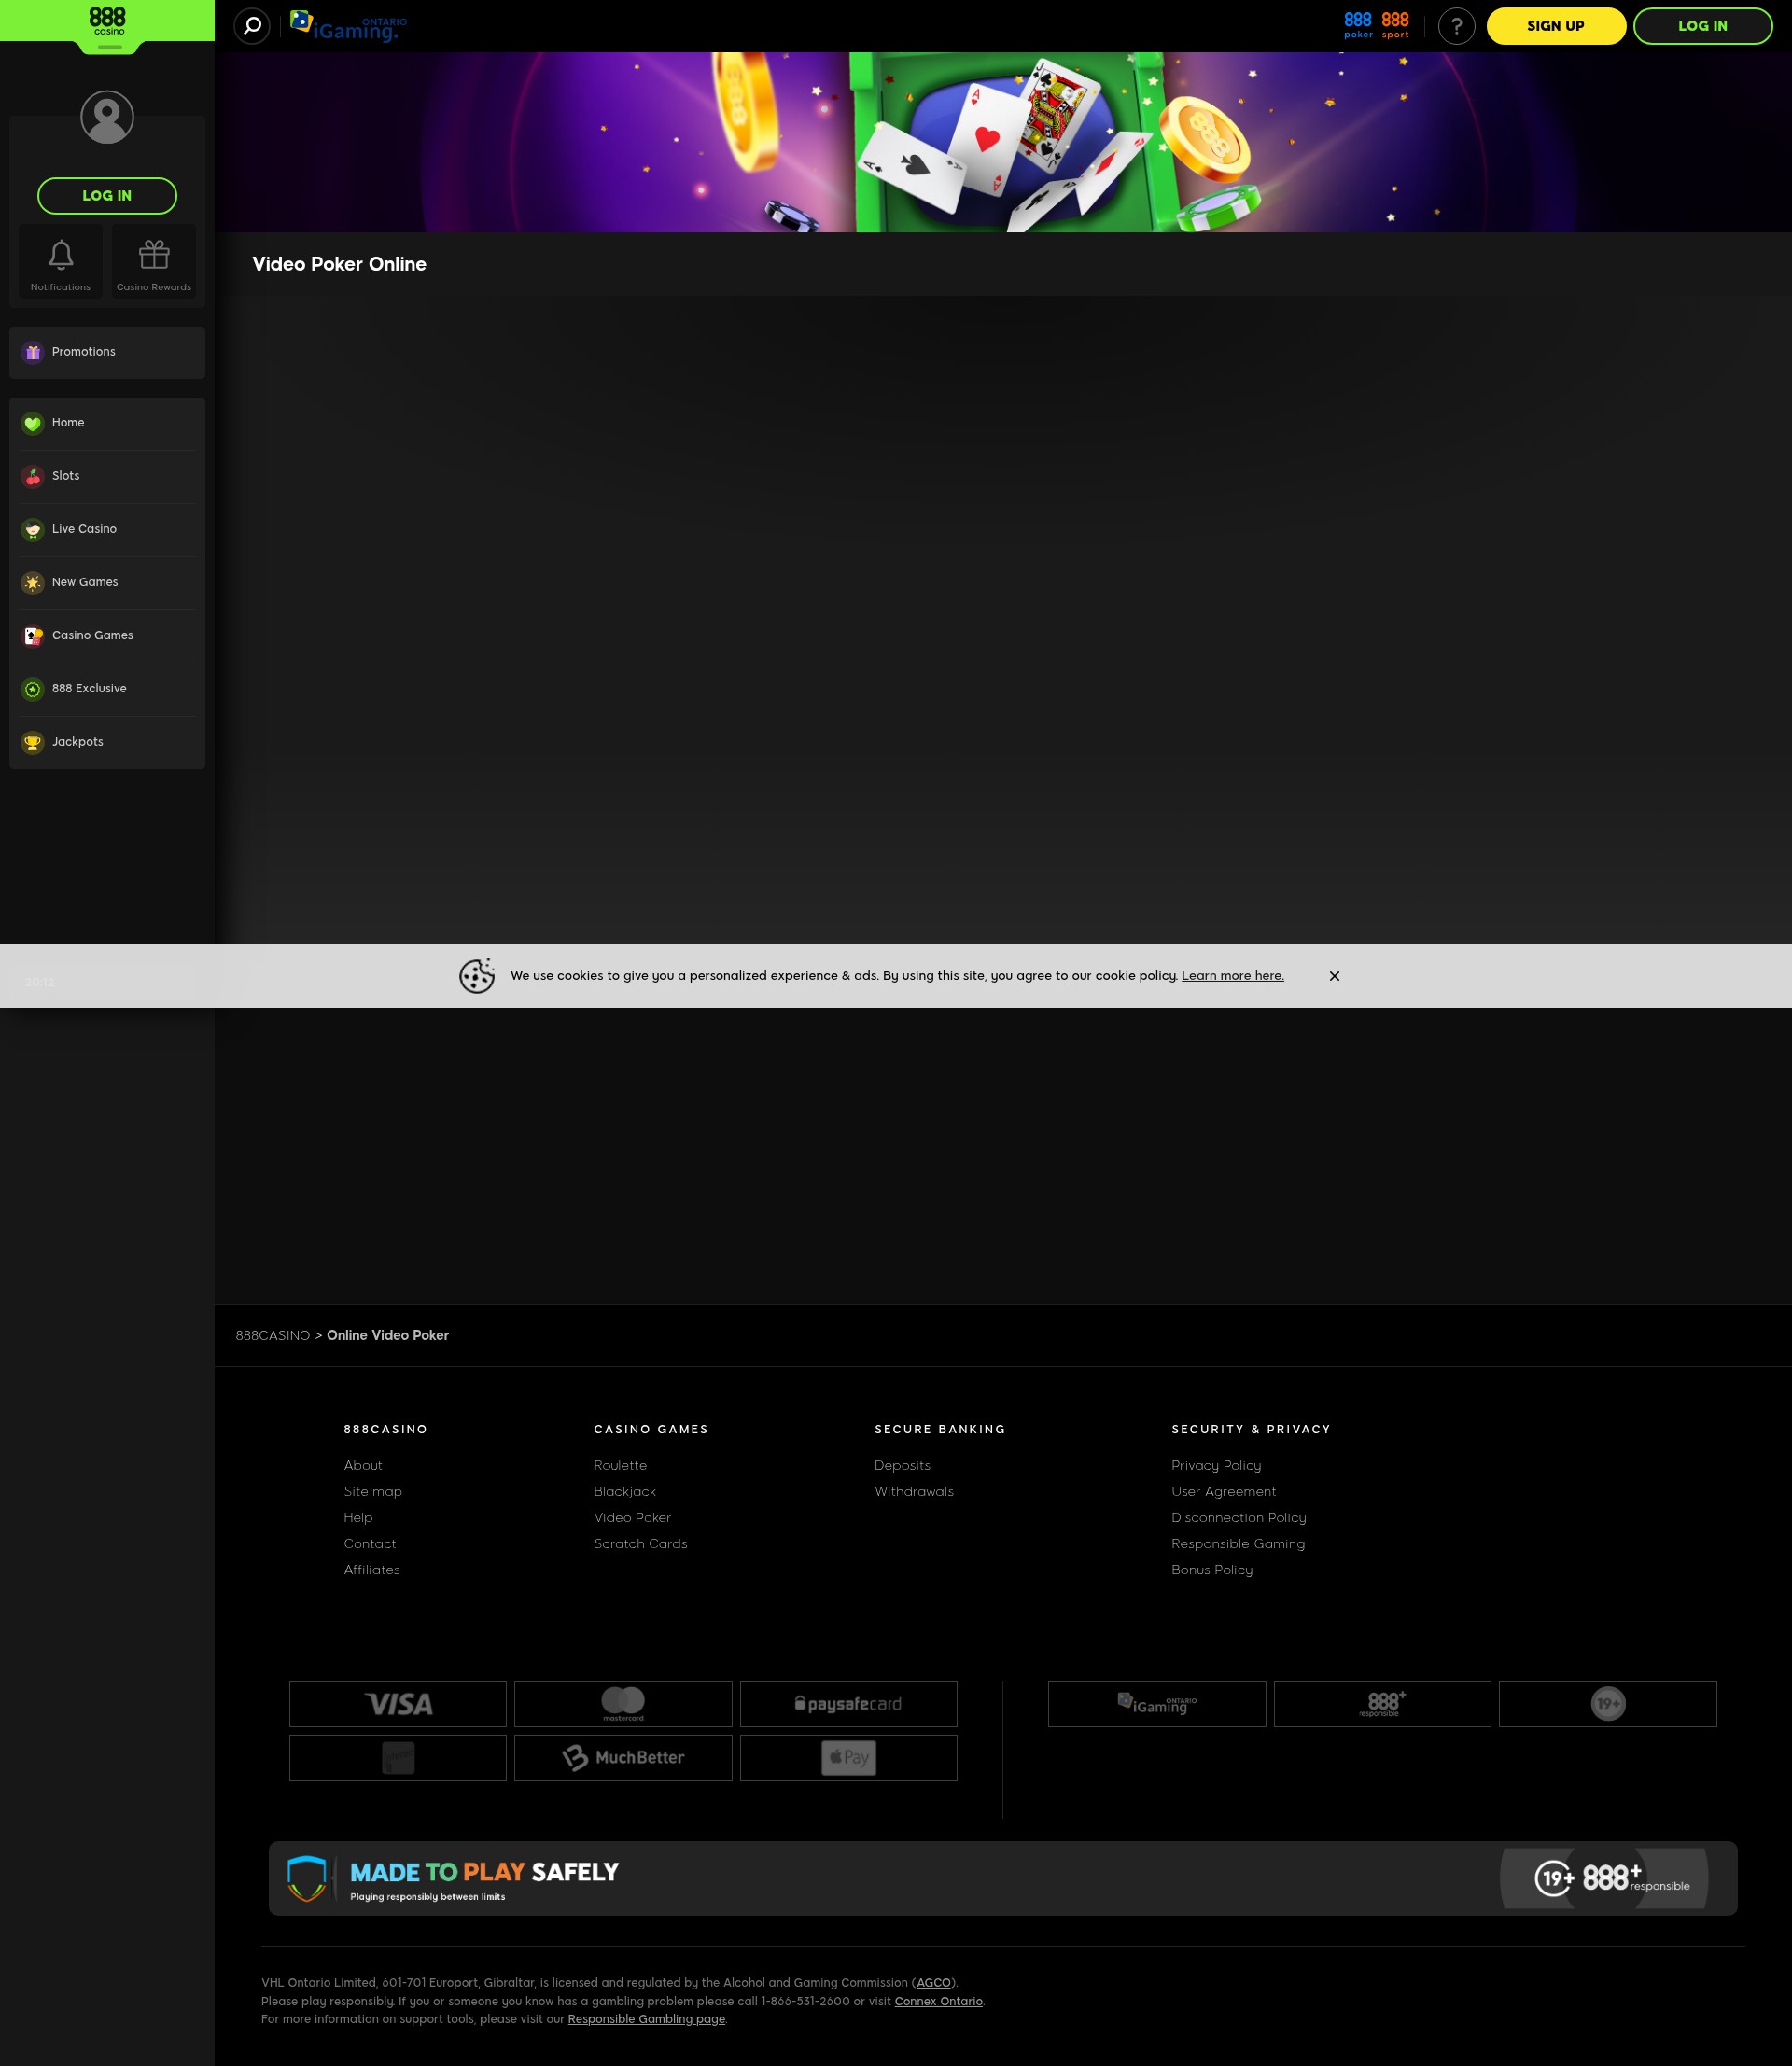Open the Roulette footer link

tap(620, 1465)
